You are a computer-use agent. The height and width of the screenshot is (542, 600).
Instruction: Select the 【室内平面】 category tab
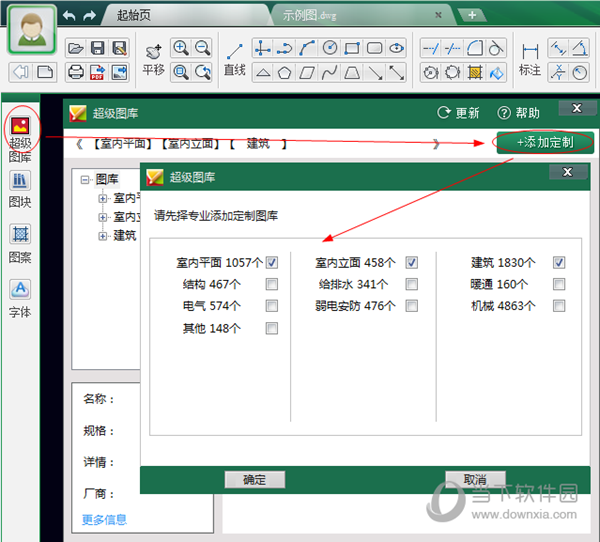tap(123, 144)
